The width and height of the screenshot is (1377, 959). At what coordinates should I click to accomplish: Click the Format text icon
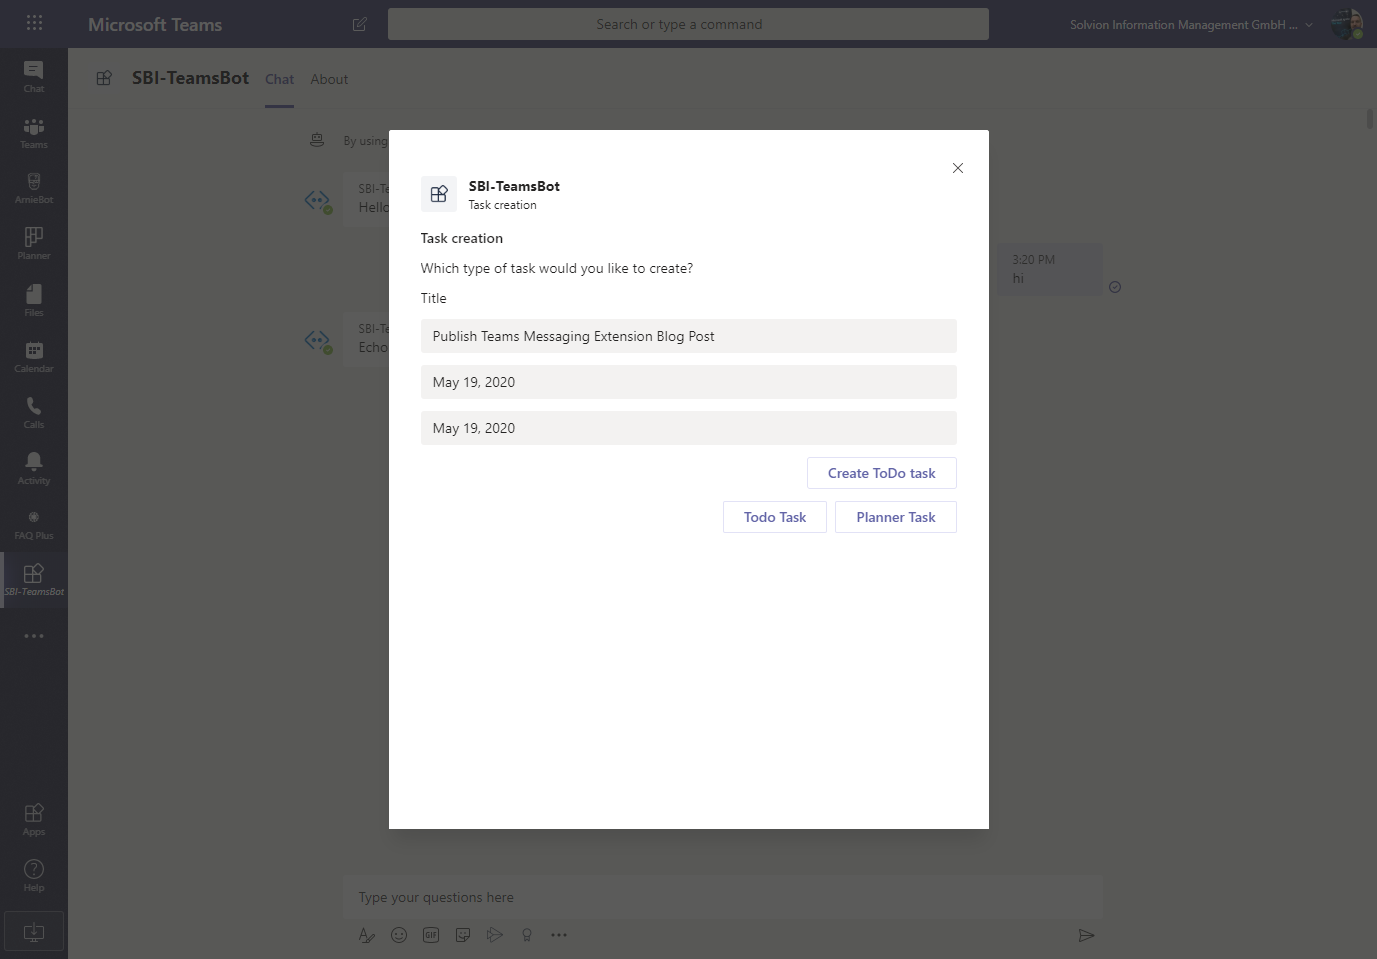367,935
